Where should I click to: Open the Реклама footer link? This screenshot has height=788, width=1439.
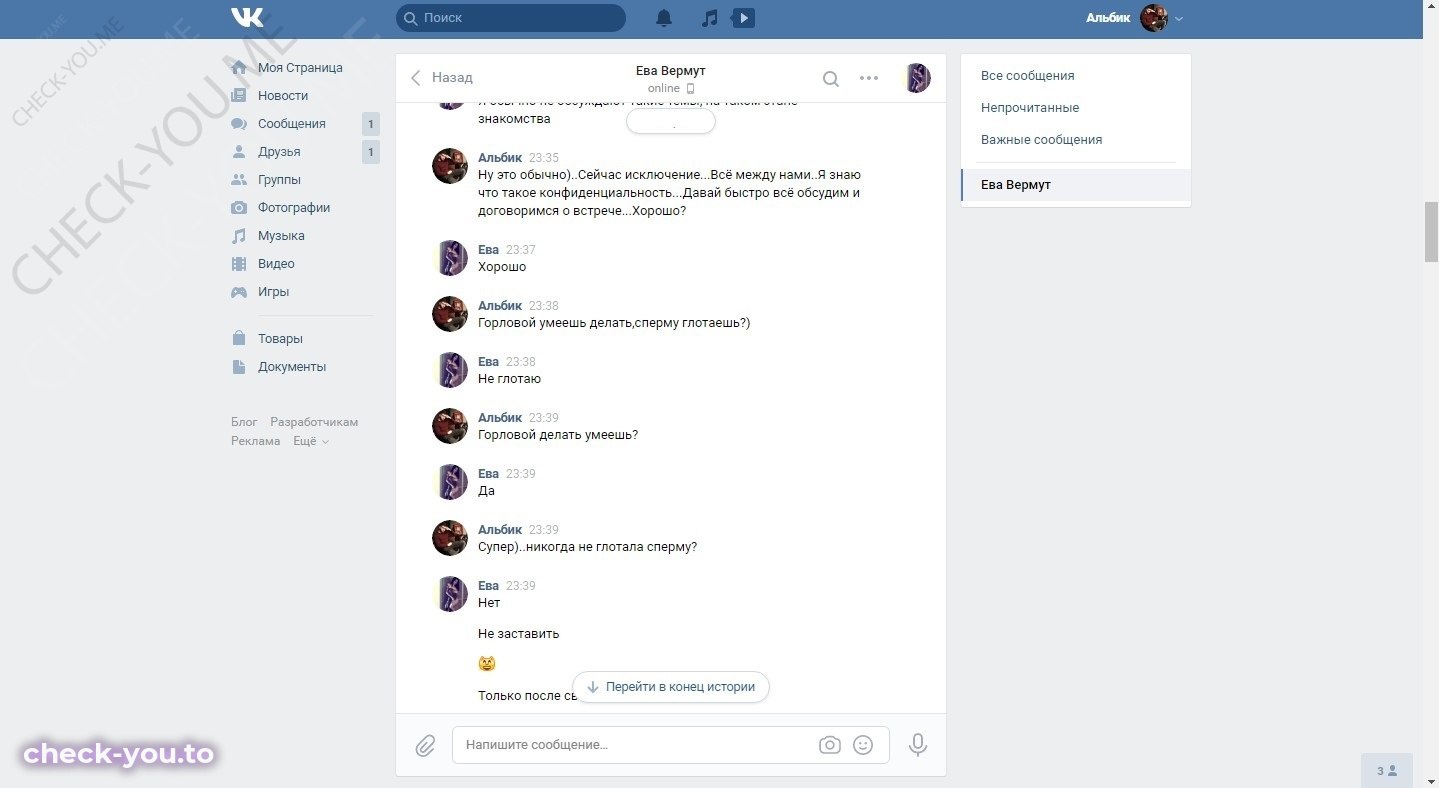(256, 441)
